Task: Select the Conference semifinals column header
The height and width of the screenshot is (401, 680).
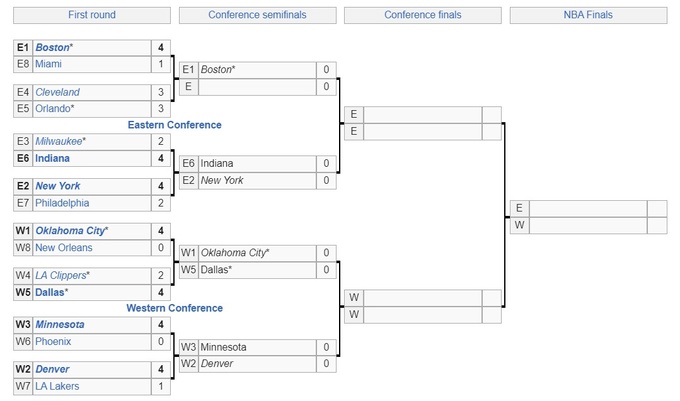Action: click(x=257, y=15)
